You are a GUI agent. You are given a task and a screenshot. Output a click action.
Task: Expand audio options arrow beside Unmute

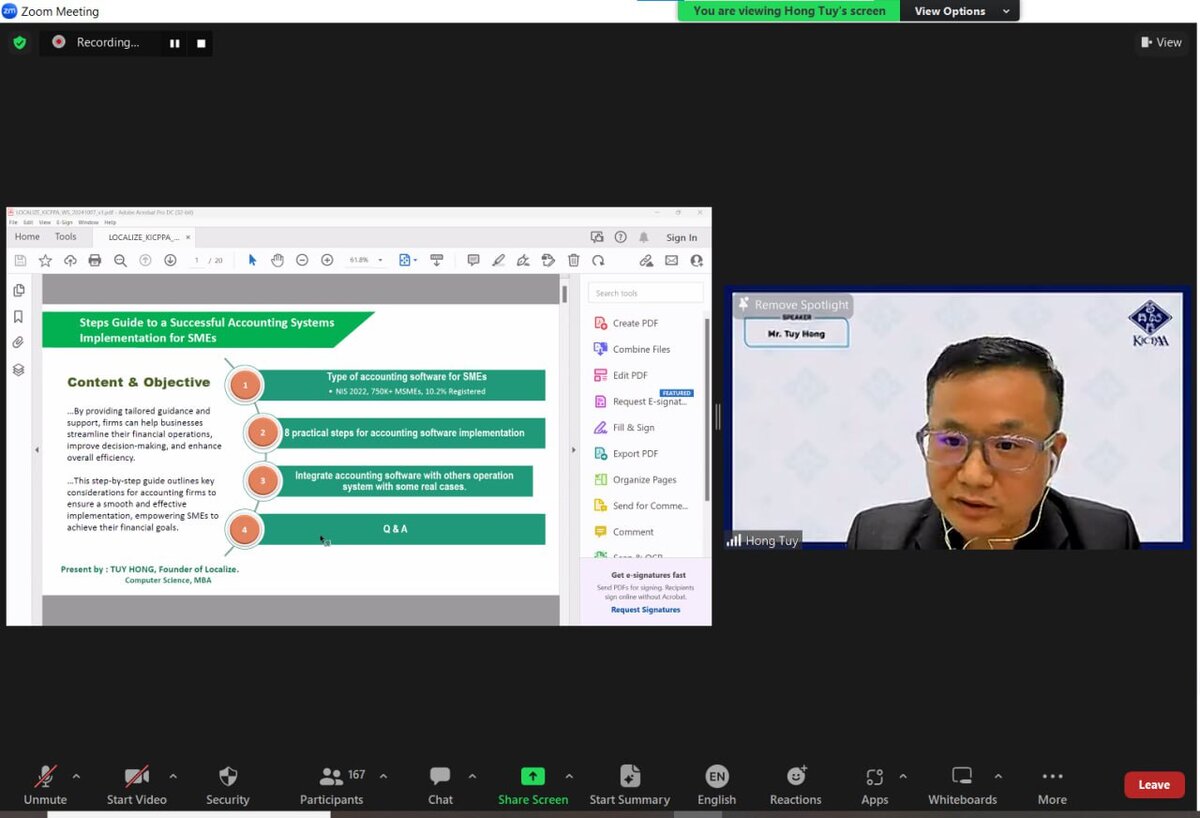76,776
